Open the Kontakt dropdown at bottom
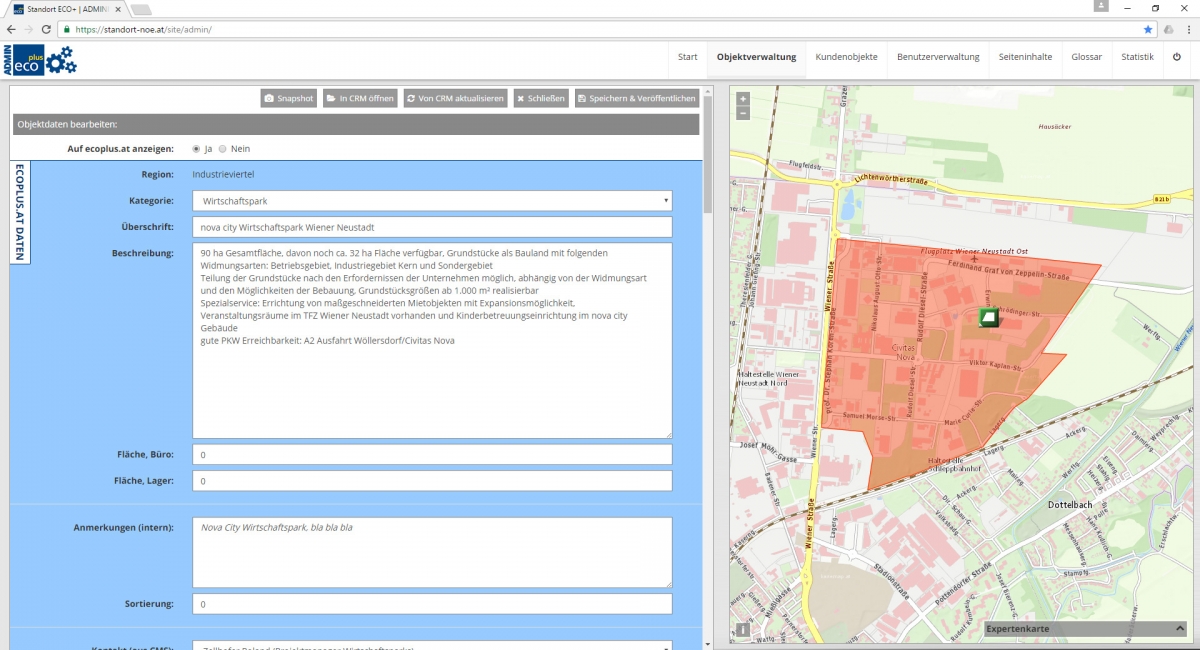This screenshot has height=650, width=1200. tap(432, 646)
